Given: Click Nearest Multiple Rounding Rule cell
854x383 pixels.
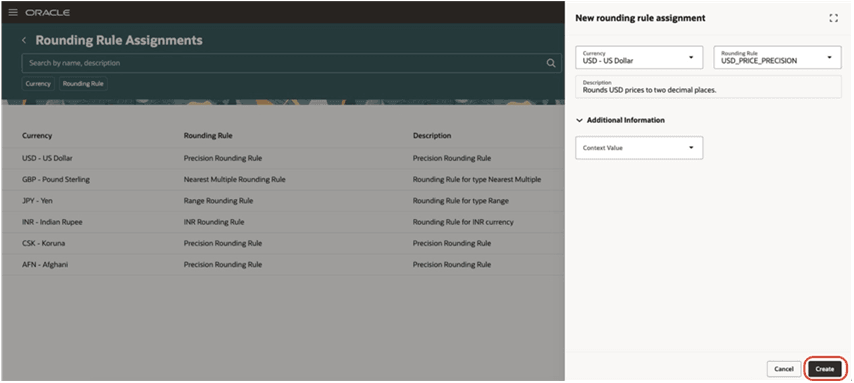Looking at the screenshot, I should point(234,179).
